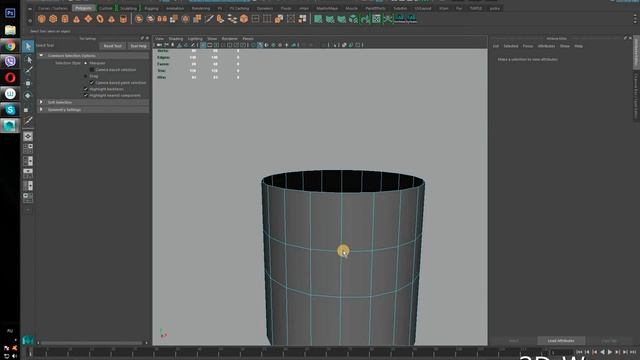Create a polygon cube from the shelf
The height and width of the screenshot is (360, 640).
coord(53,19)
